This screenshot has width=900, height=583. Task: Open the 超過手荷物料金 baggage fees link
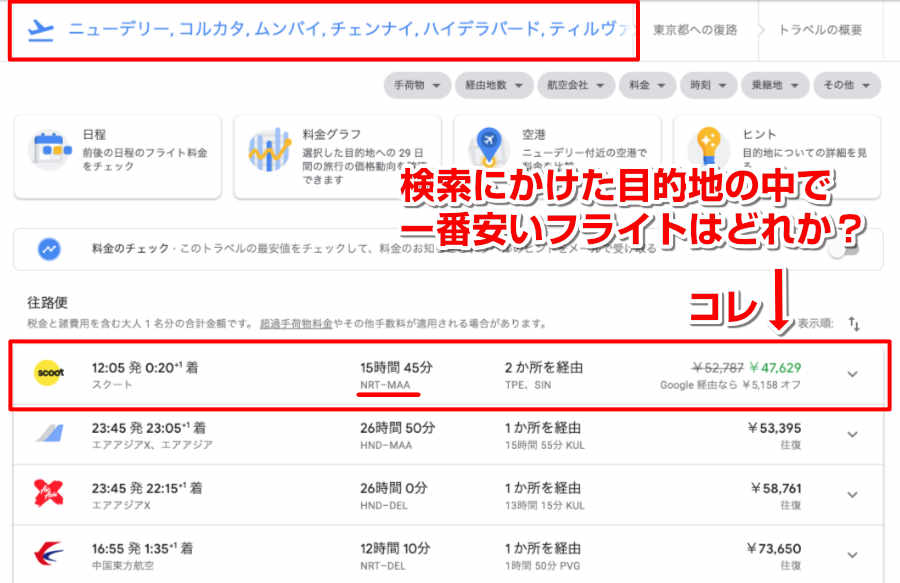296,324
